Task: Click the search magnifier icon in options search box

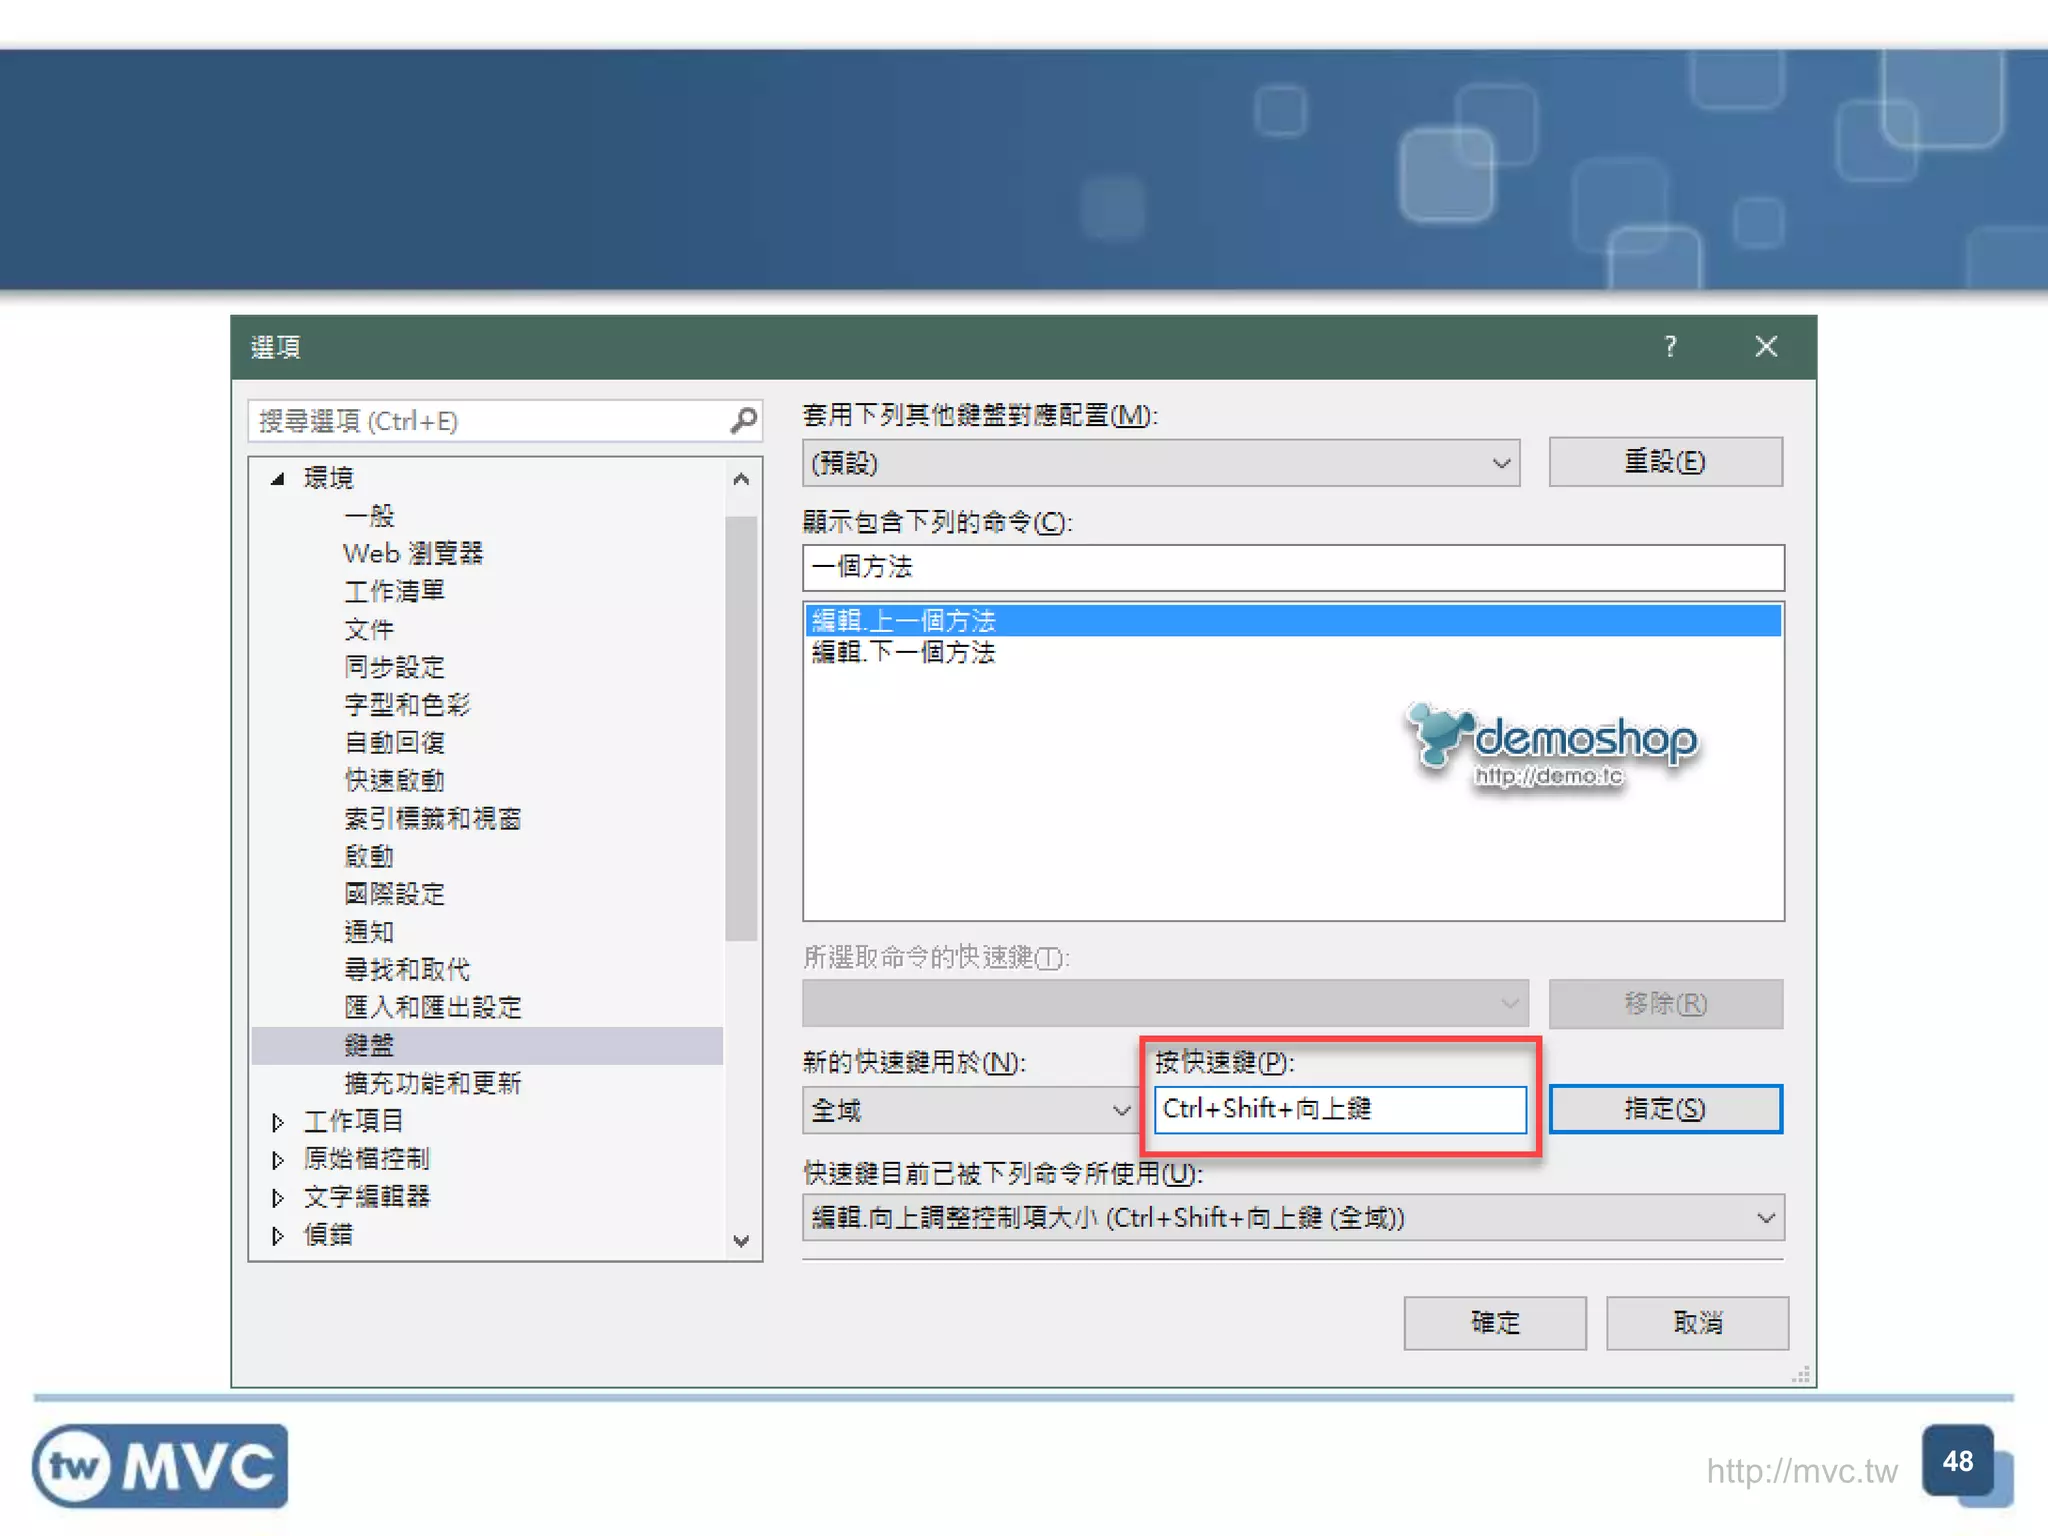Action: pos(742,421)
